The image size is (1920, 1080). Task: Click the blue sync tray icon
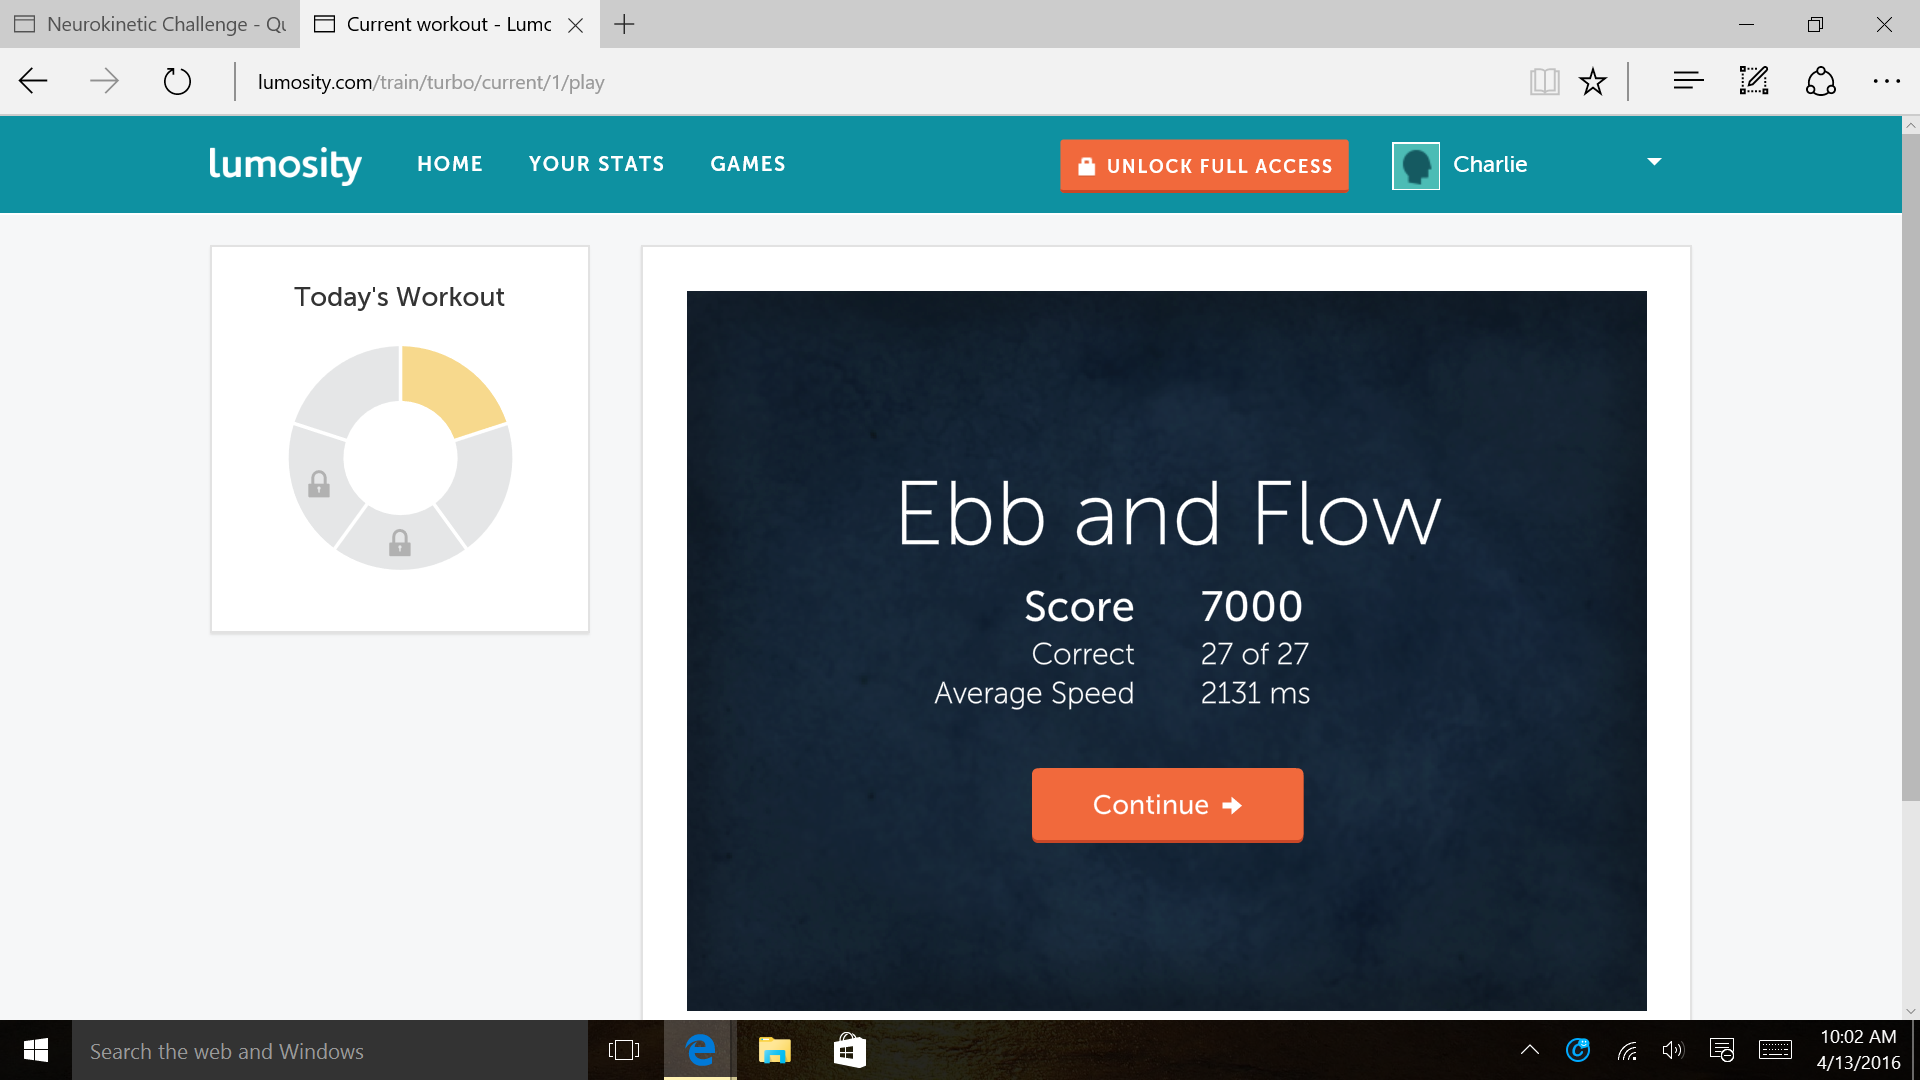pyautogui.click(x=1578, y=1050)
